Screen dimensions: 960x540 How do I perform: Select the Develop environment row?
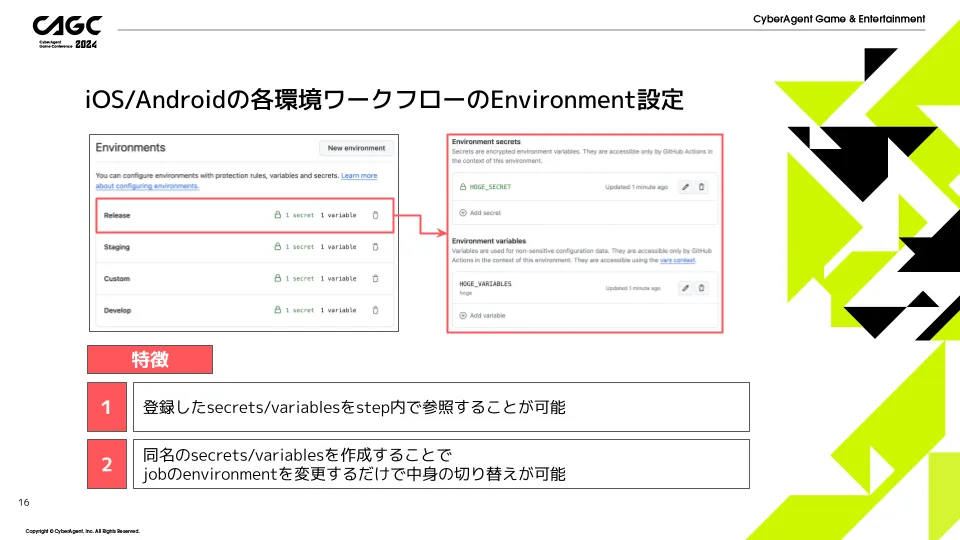coord(118,311)
